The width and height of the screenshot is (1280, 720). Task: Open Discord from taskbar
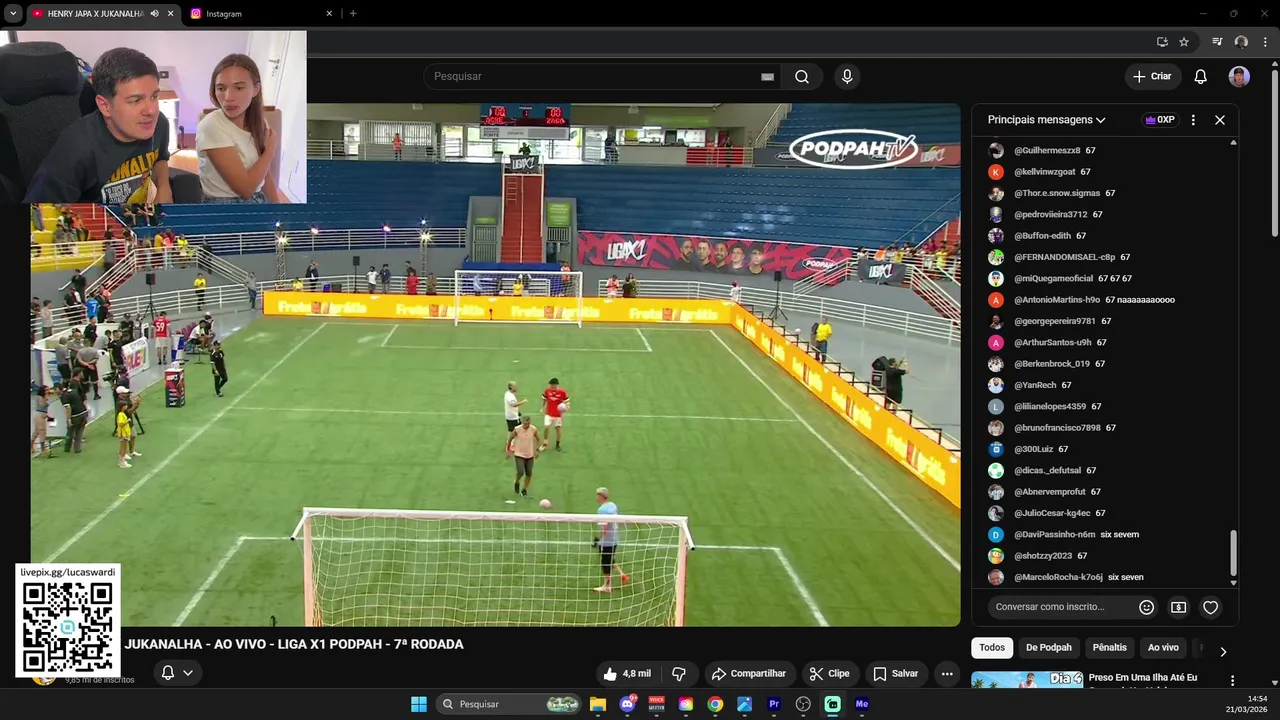pyautogui.click(x=627, y=704)
